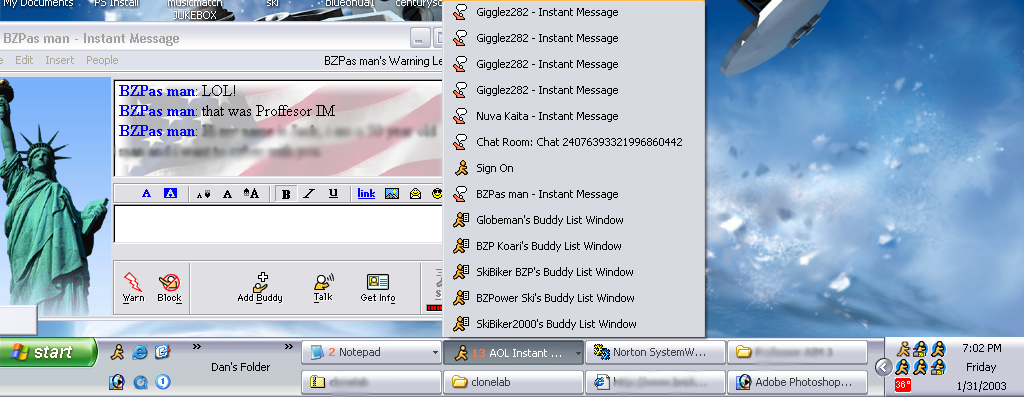The height and width of the screenshot is (397, 1024).
Task: Toggle underline formatting in the IM toolbar
Action: tap(333, 194)
